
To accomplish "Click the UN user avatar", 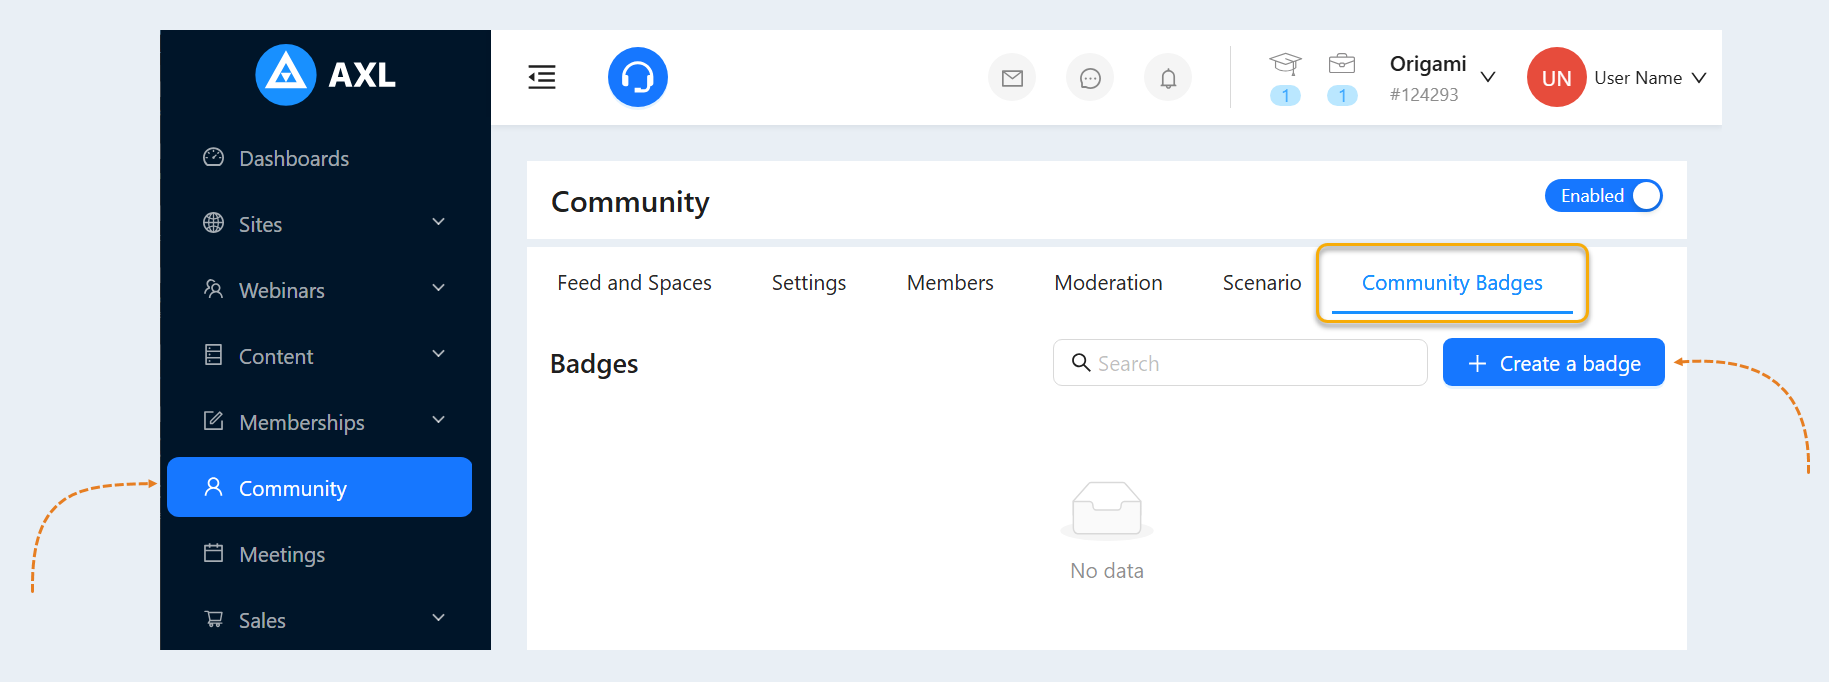I will tap(1557, 77).
